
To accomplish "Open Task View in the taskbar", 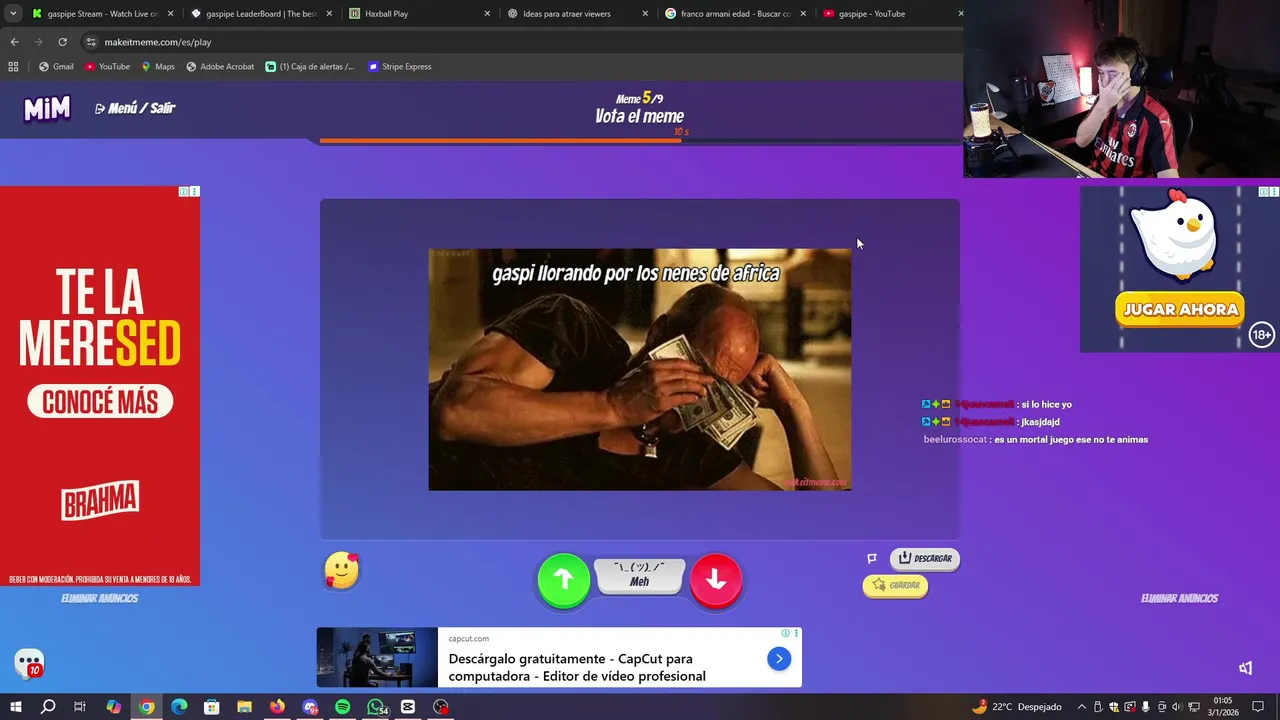I will 80,707.
